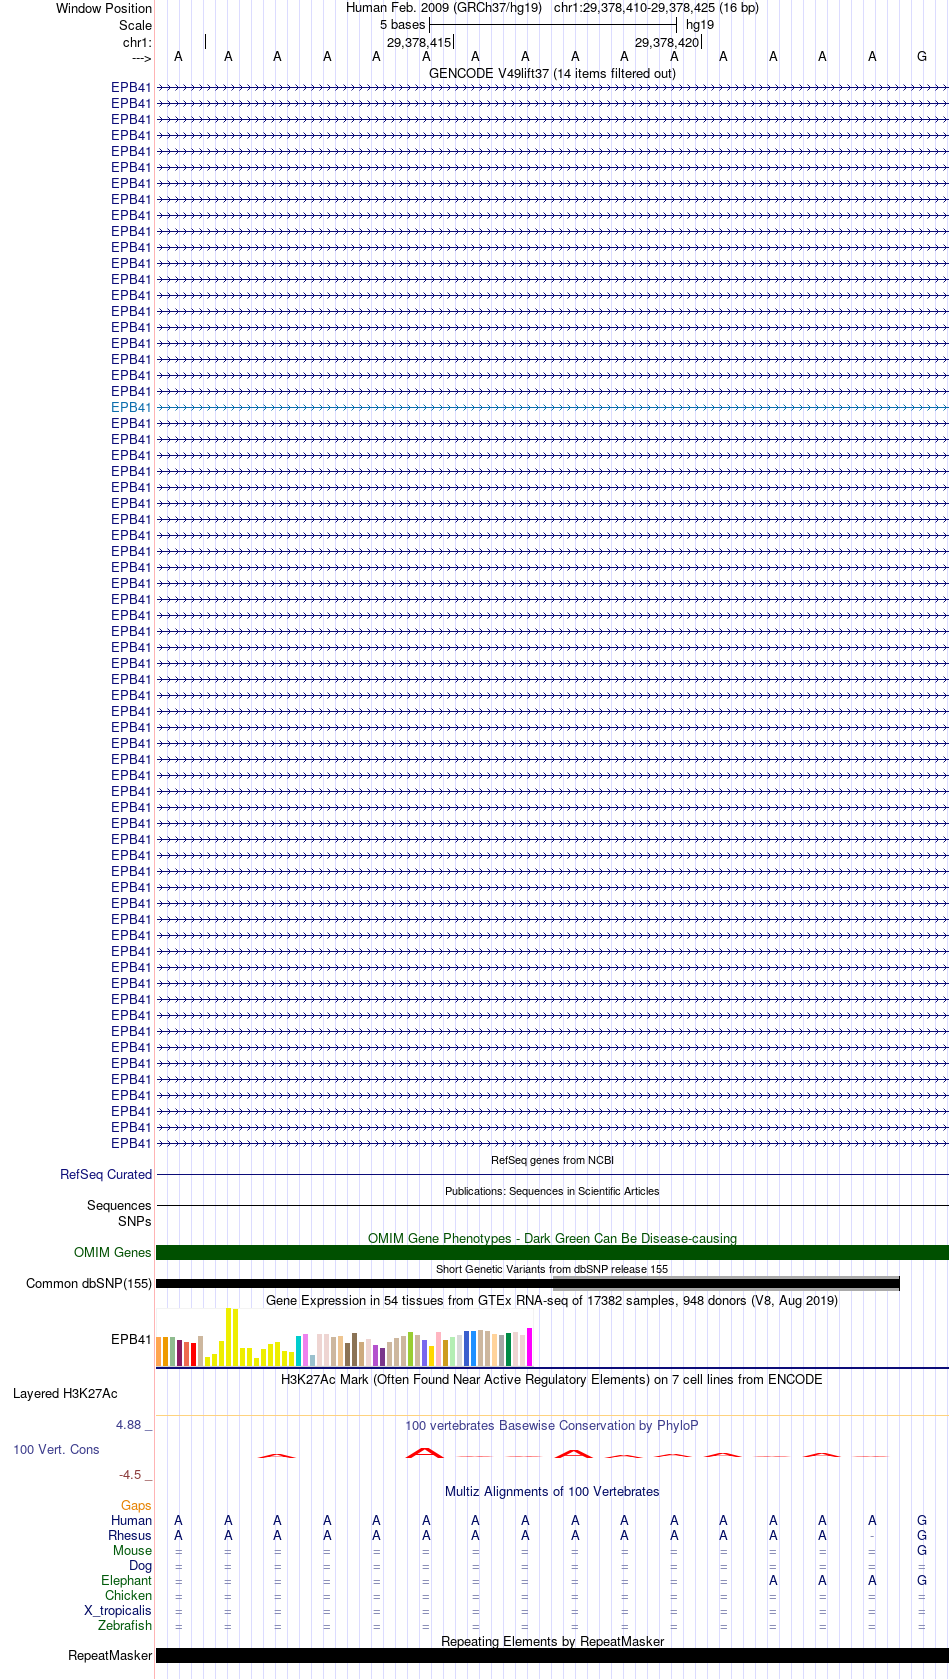950x1679 pixels.
Task: Select the Elephant alignment row label
Action: click(126, 1580)
